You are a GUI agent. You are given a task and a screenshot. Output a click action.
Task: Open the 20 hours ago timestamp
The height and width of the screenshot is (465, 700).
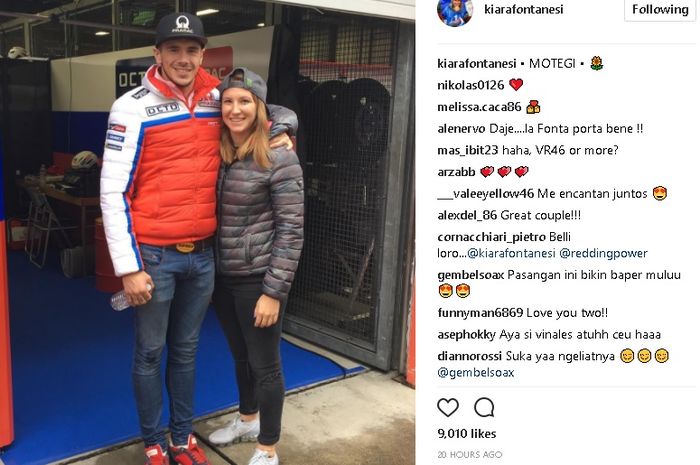pyautogui.click(x=470, y=455)
